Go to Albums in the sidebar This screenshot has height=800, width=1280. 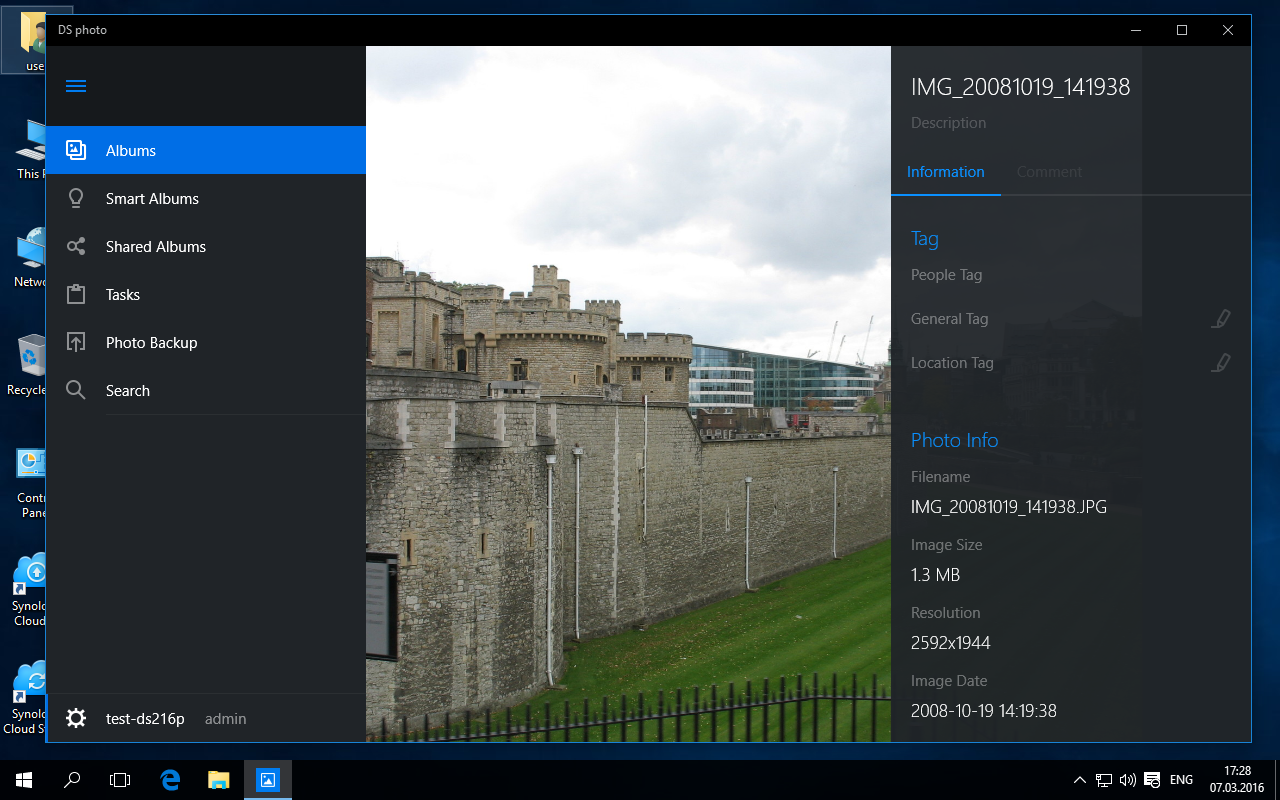[206, 150]
